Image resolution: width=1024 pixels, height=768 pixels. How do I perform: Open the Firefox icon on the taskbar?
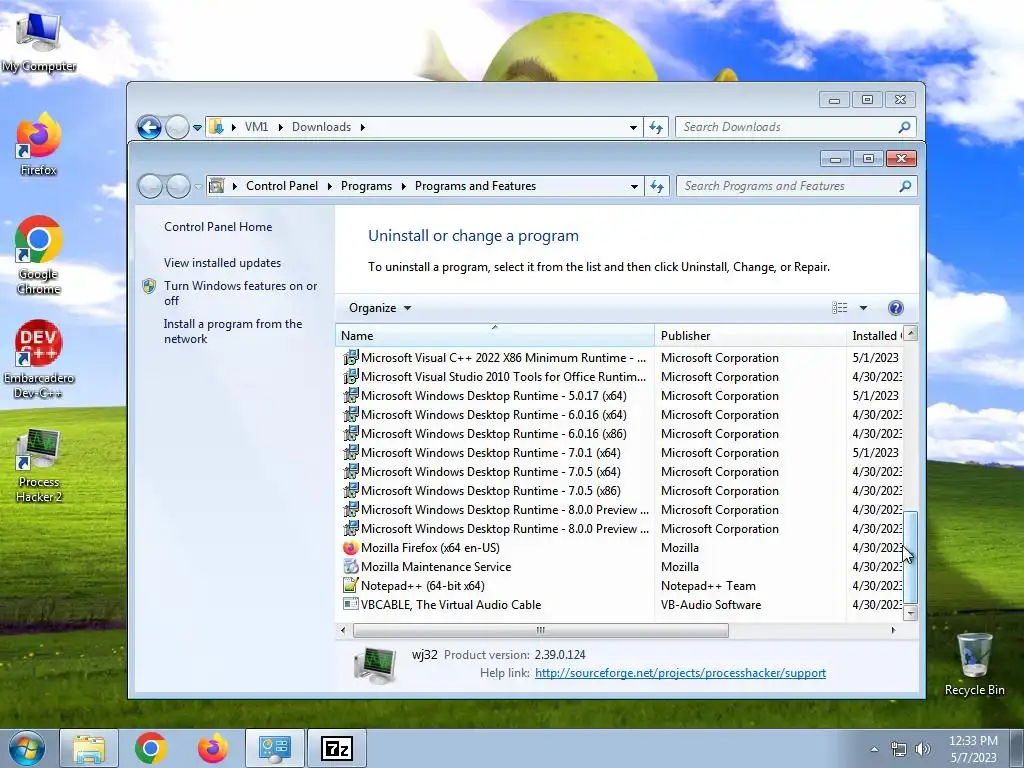[x=213, y=748]
